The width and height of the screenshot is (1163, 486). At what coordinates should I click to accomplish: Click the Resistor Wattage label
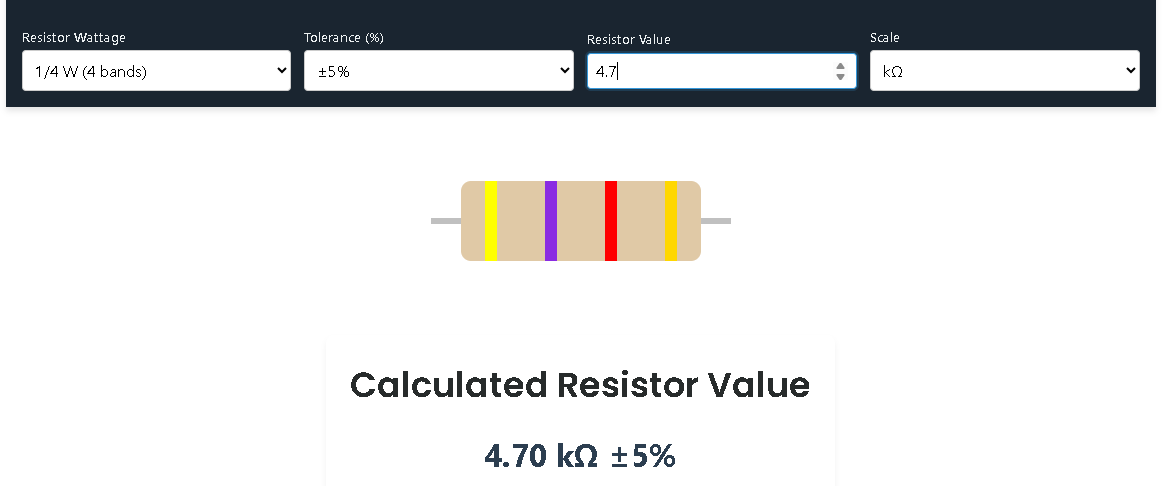pyautogui.click(x=74, y=38)
